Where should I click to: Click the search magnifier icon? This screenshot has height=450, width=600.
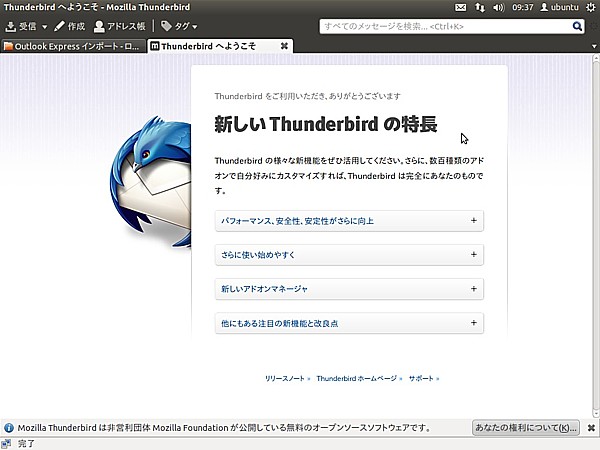[577, 26]
